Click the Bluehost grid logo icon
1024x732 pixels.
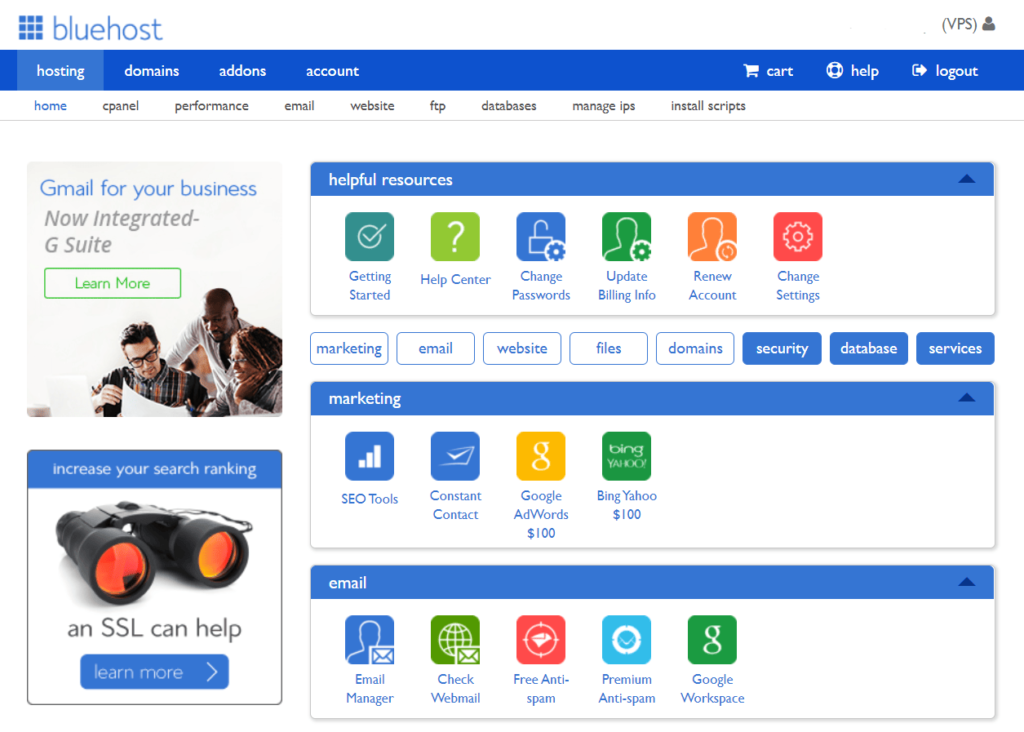point(31,28)
